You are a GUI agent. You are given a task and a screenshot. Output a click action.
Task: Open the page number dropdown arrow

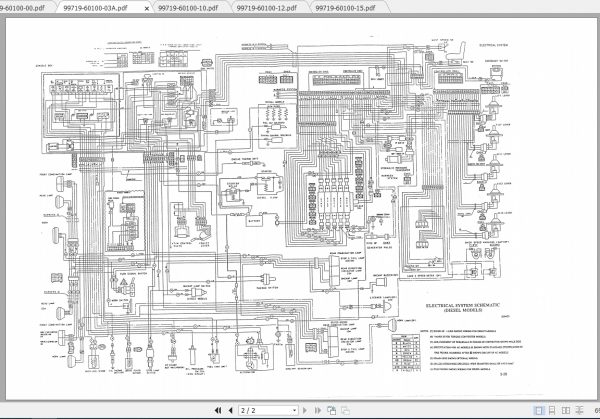[294, 410]
